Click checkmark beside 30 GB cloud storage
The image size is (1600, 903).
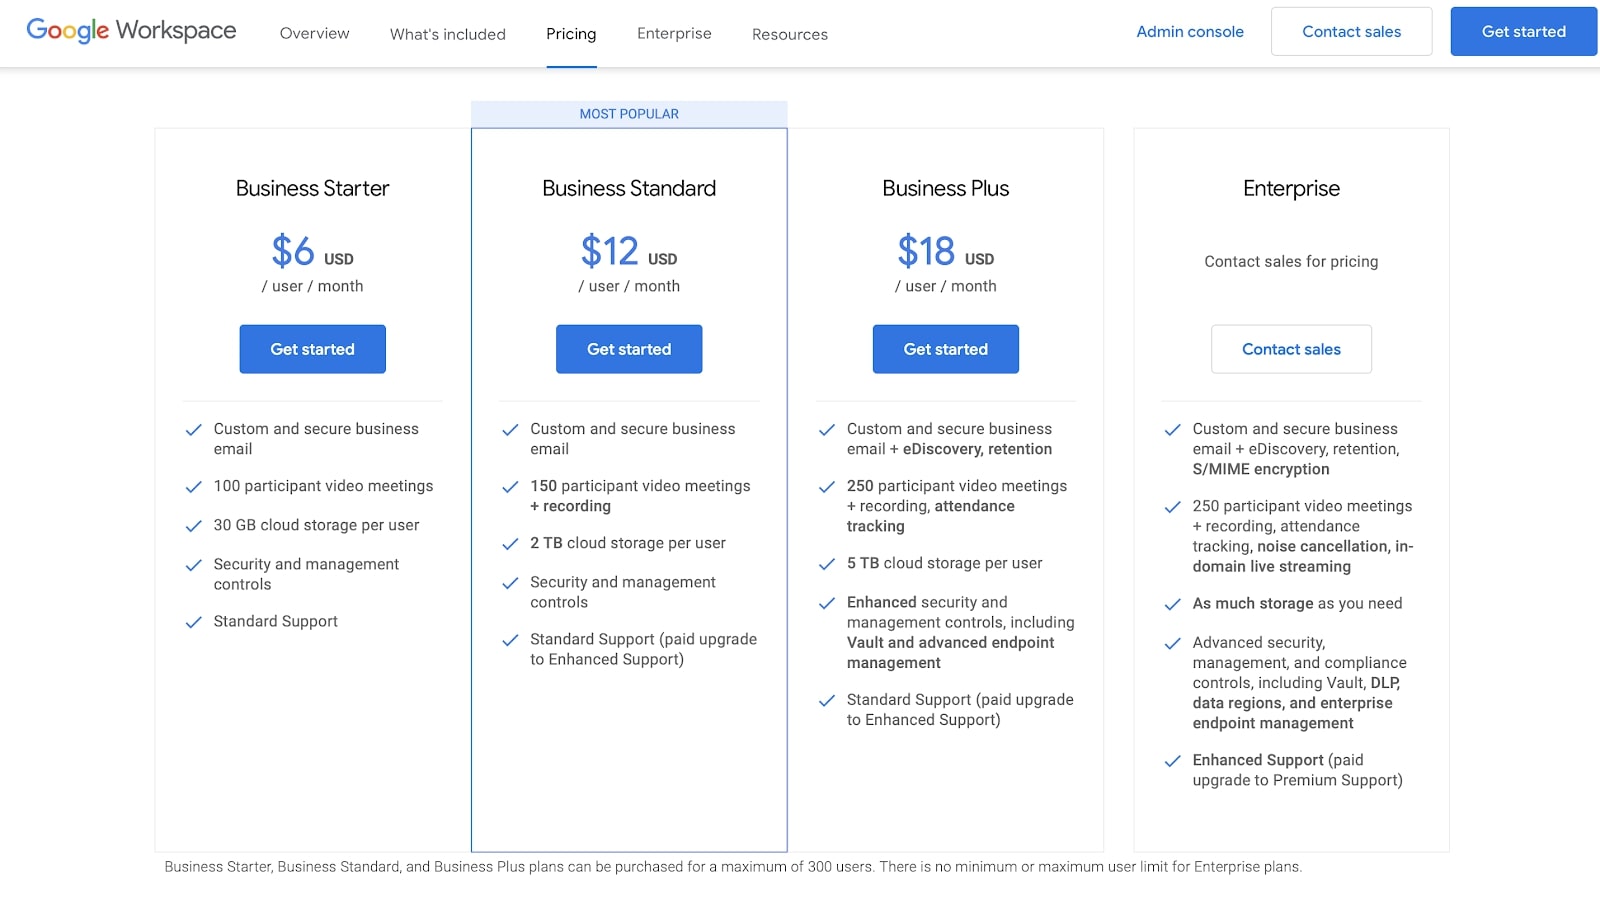coord(194,526)
